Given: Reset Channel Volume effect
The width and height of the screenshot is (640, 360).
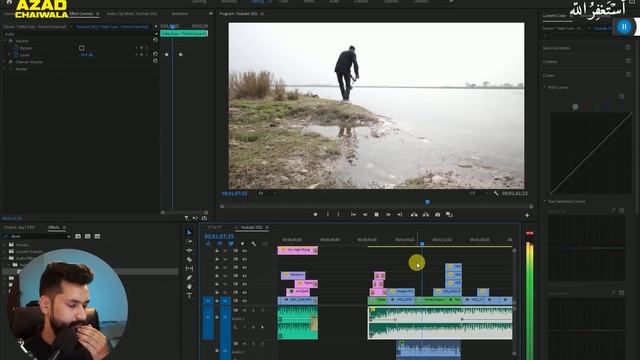Looking at the screenshot, I should pyautogui.click(x=155, y=61).
